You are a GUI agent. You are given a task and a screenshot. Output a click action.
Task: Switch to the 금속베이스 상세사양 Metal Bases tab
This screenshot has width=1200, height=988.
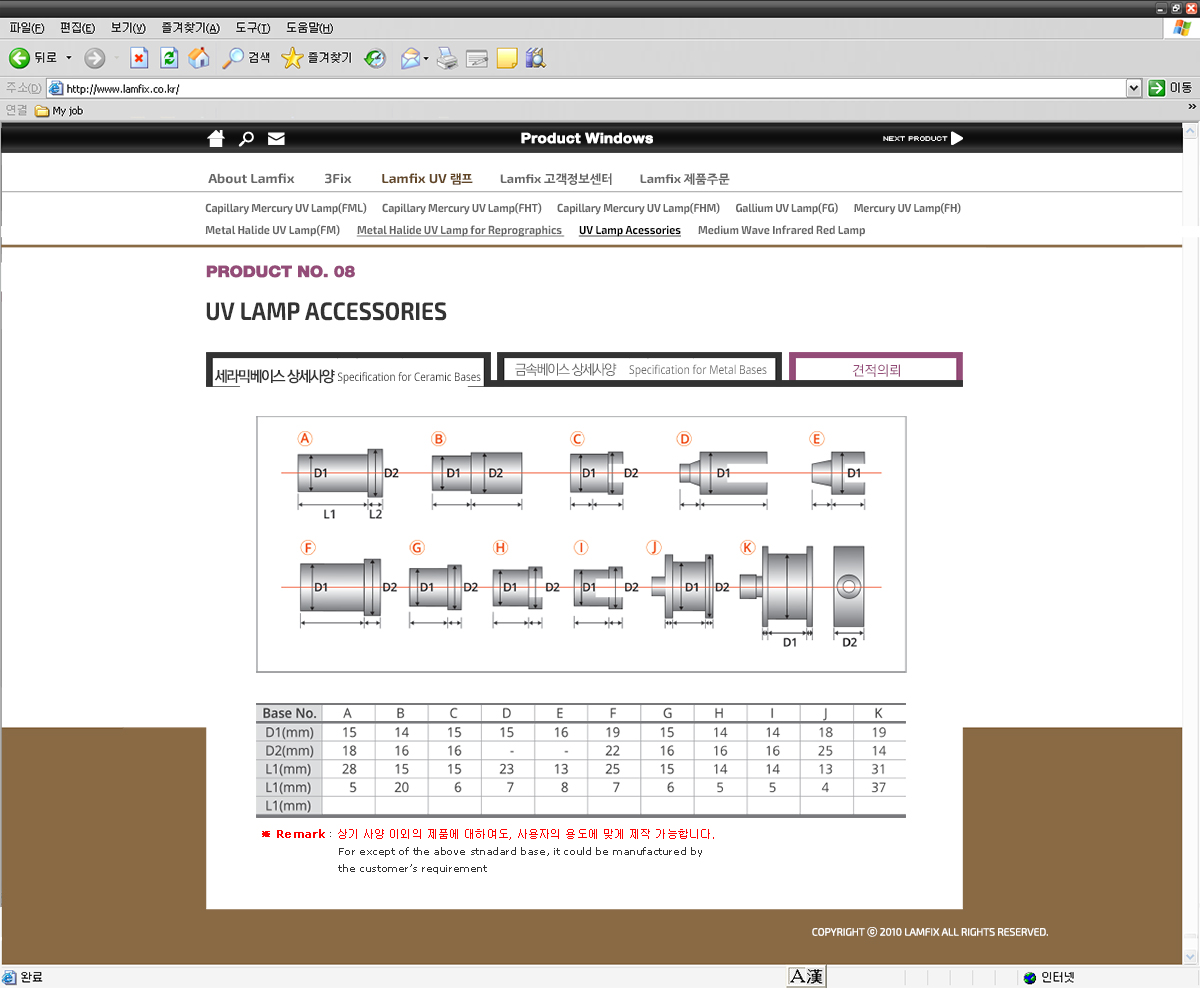pos(640,370)
